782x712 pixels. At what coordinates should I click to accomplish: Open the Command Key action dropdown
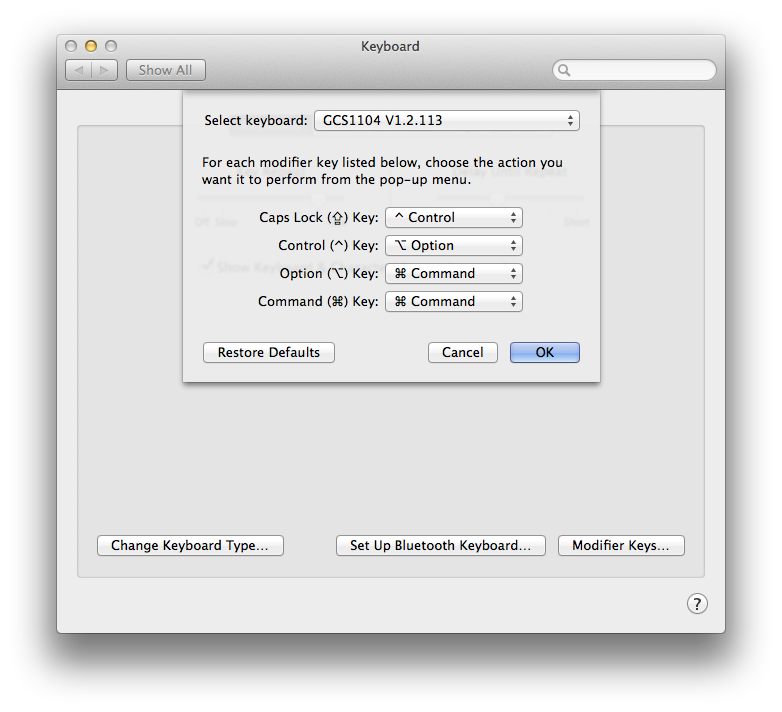pyautogui.click(x=453, y=302)
